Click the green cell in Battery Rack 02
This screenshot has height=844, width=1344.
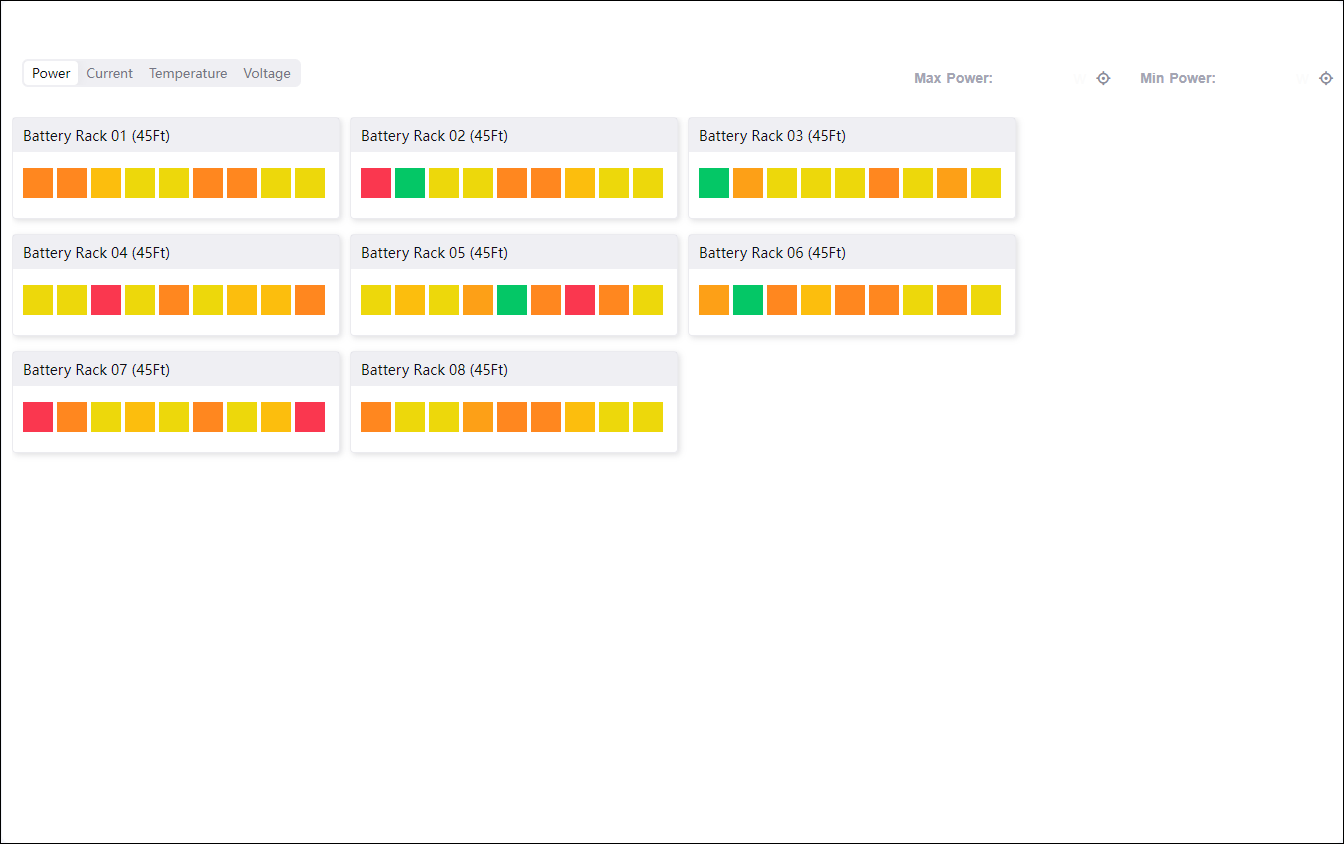point(410,183)
